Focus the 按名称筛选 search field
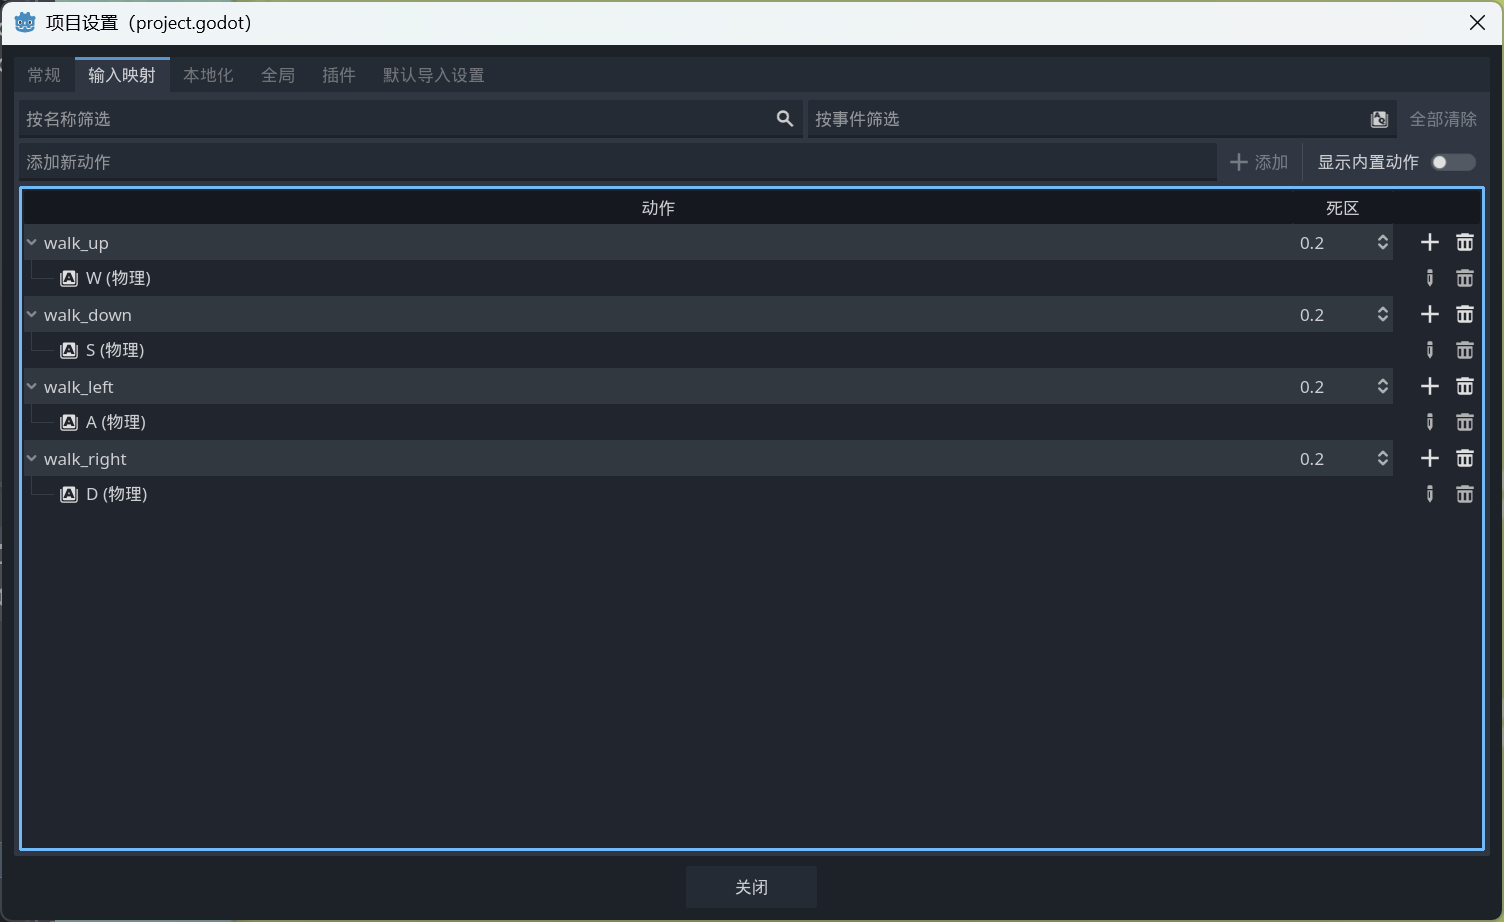Image resolution: width=1504 pixels, height=922 pixels. [x=395, y=120]
